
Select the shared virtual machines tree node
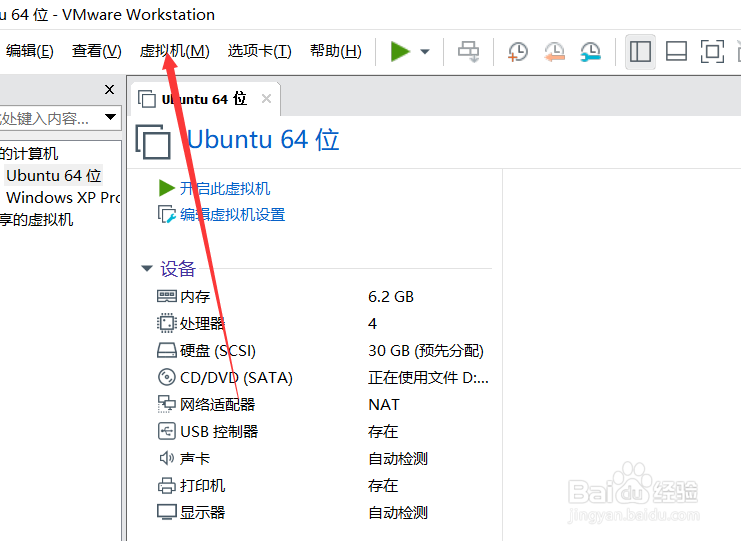tap(36, 220)
